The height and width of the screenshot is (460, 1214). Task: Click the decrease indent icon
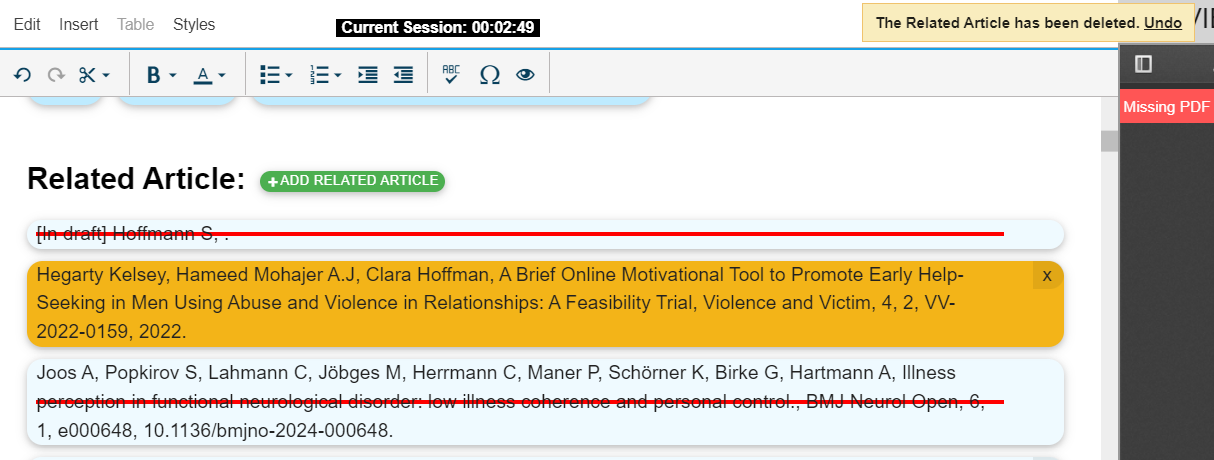[403, 75]
